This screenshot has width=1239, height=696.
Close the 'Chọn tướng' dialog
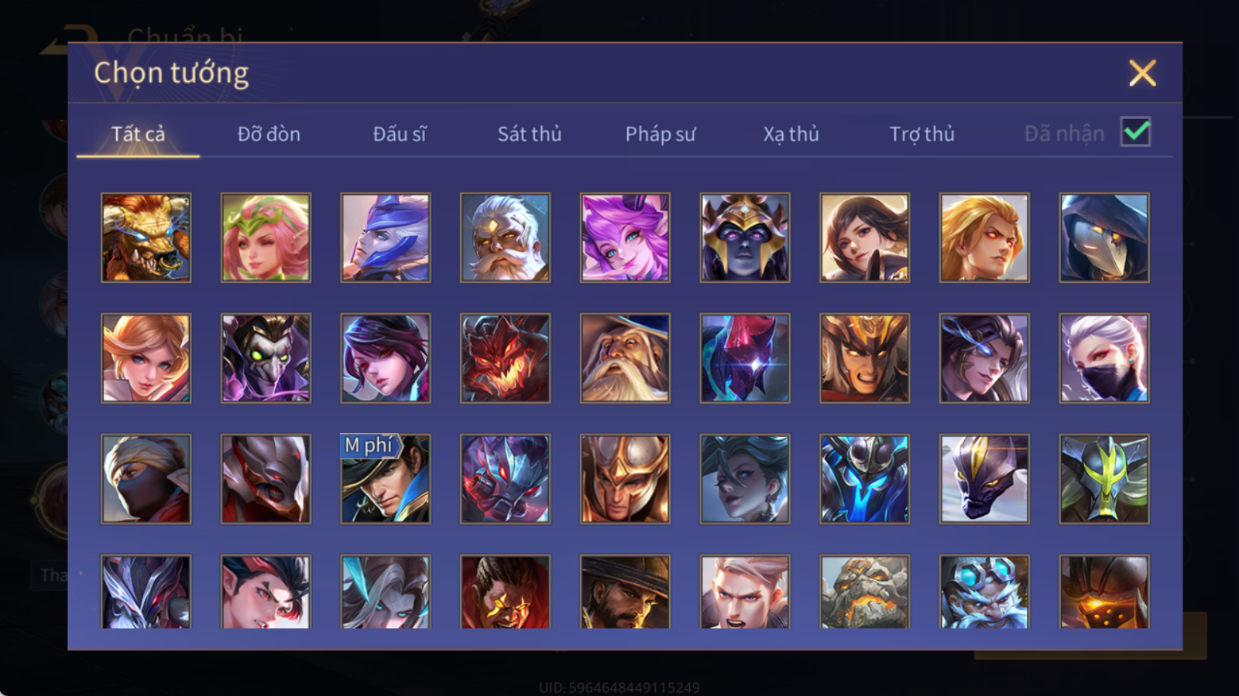1142,73
